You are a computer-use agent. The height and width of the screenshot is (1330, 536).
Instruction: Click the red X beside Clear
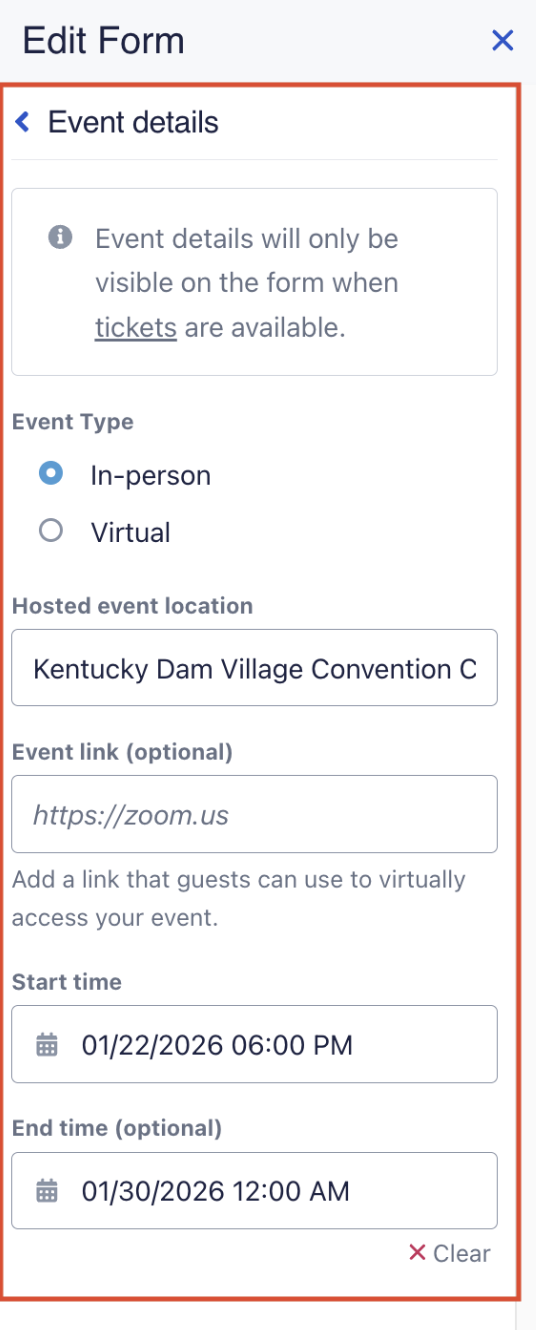417,1253
